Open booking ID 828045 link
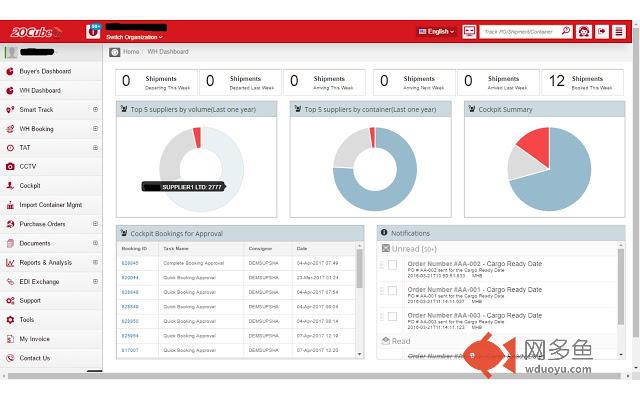 pos(130,263)
